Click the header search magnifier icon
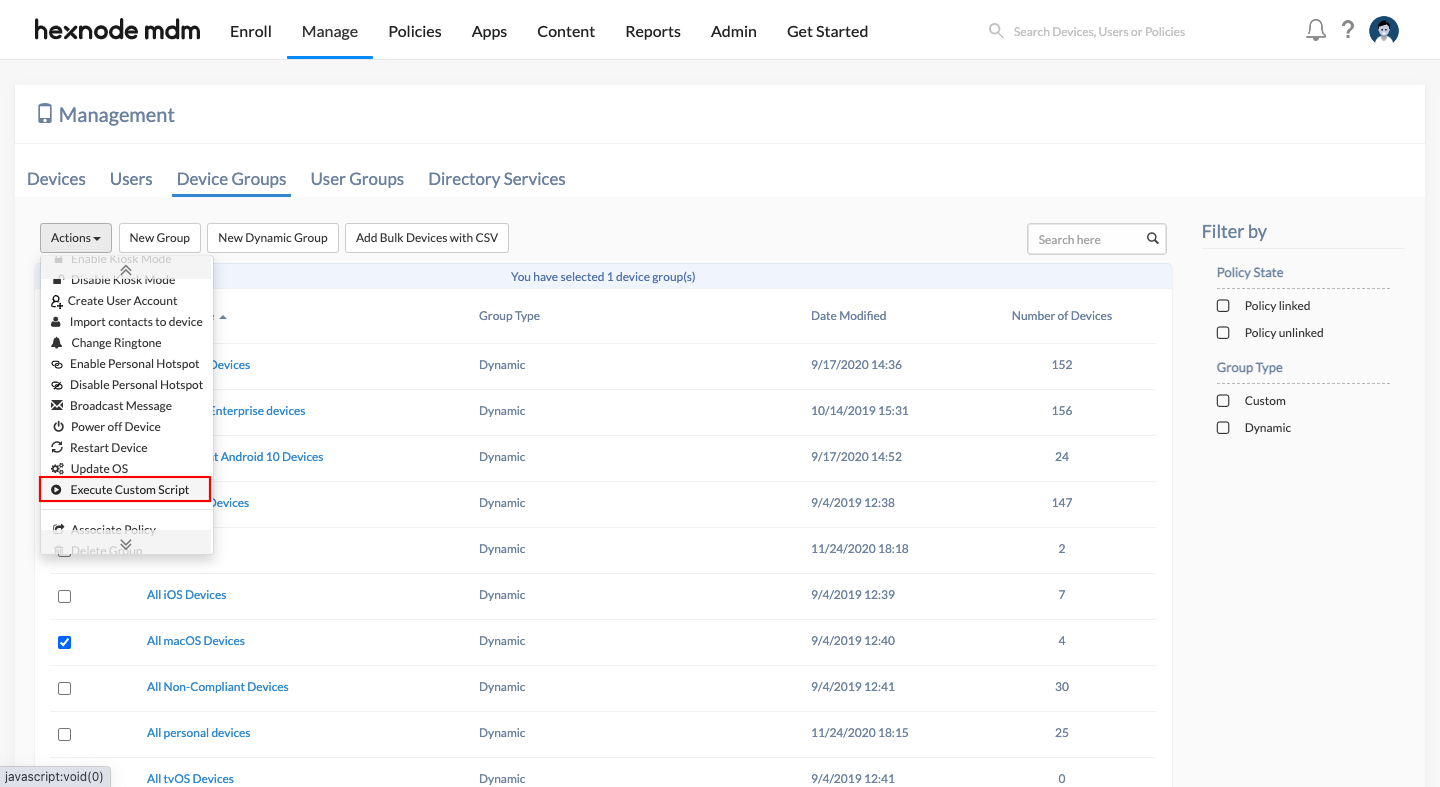Screen dimensions: 1440x787 [996, 31]
